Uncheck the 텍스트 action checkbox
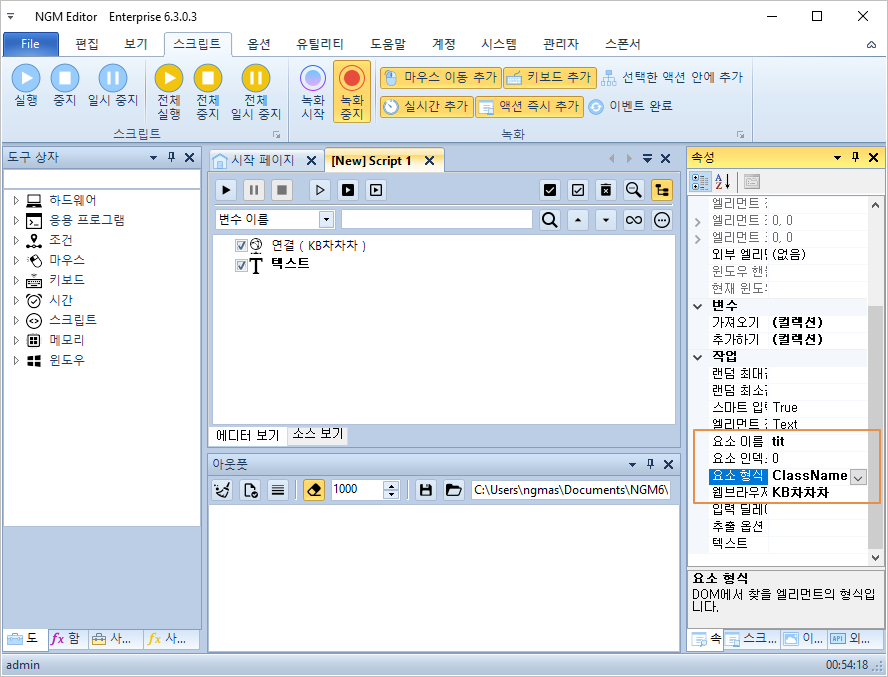888x677 pixels. coord(241,265)
